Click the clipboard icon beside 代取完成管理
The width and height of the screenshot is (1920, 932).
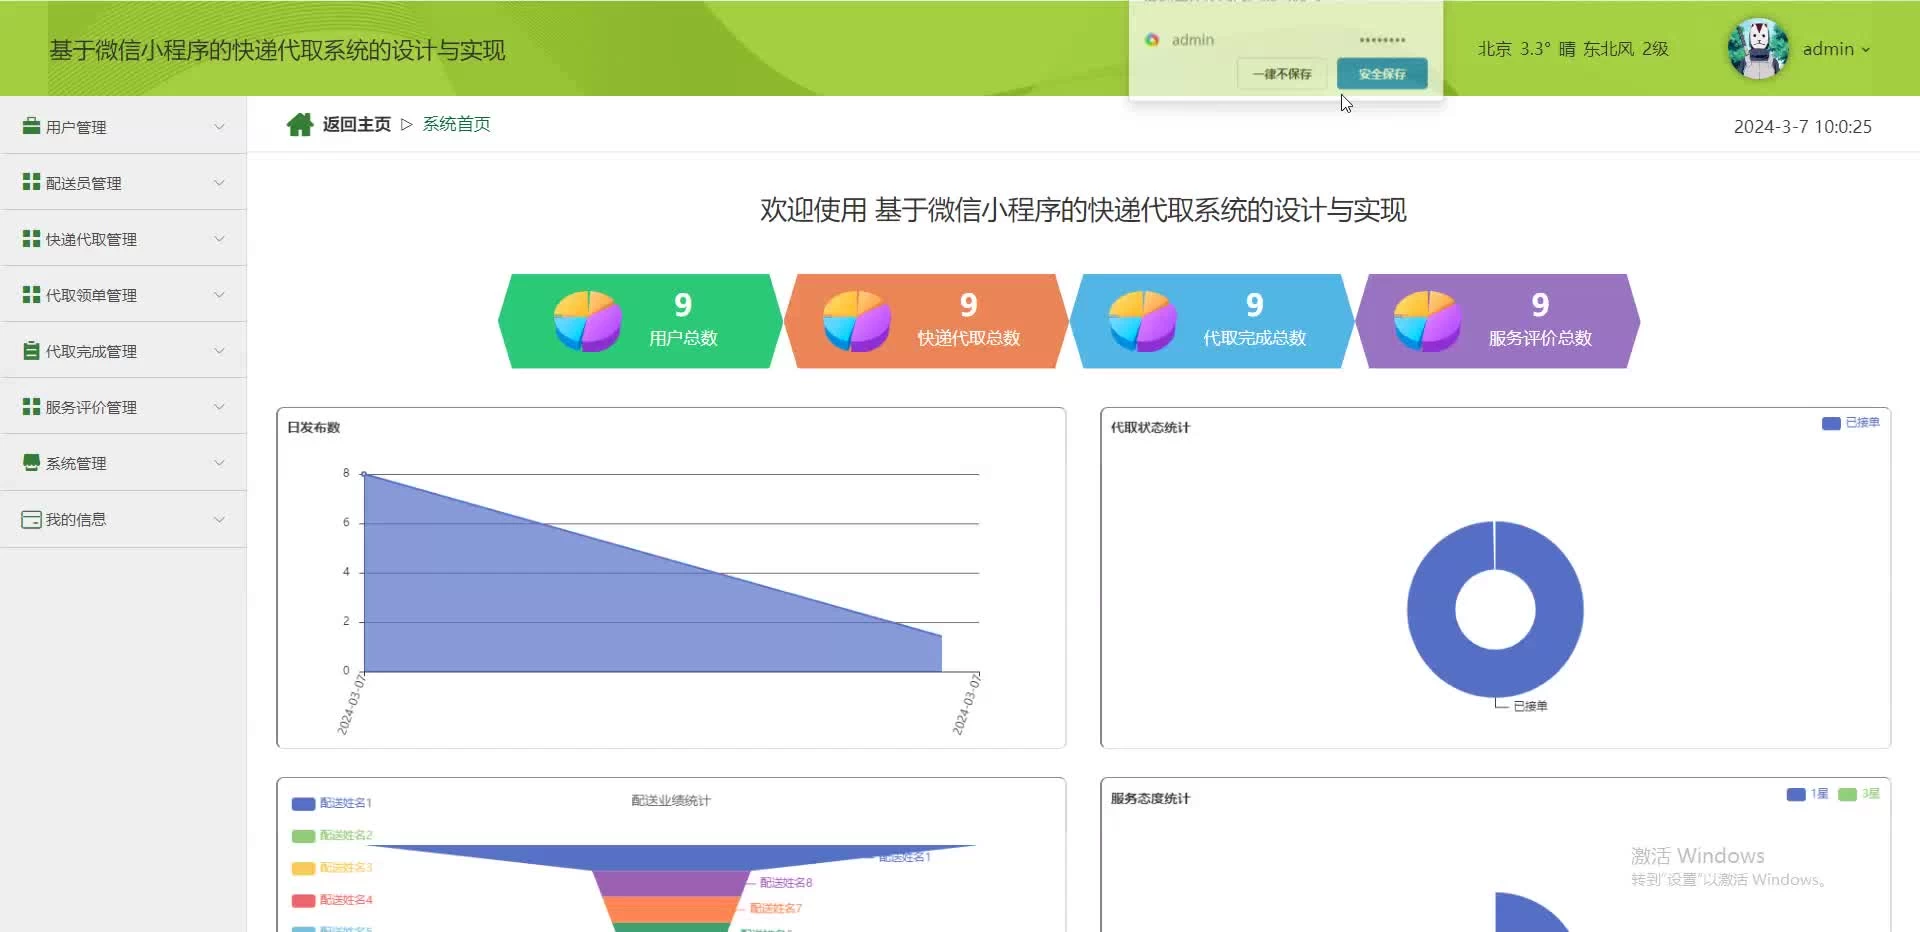coord(31,350)
